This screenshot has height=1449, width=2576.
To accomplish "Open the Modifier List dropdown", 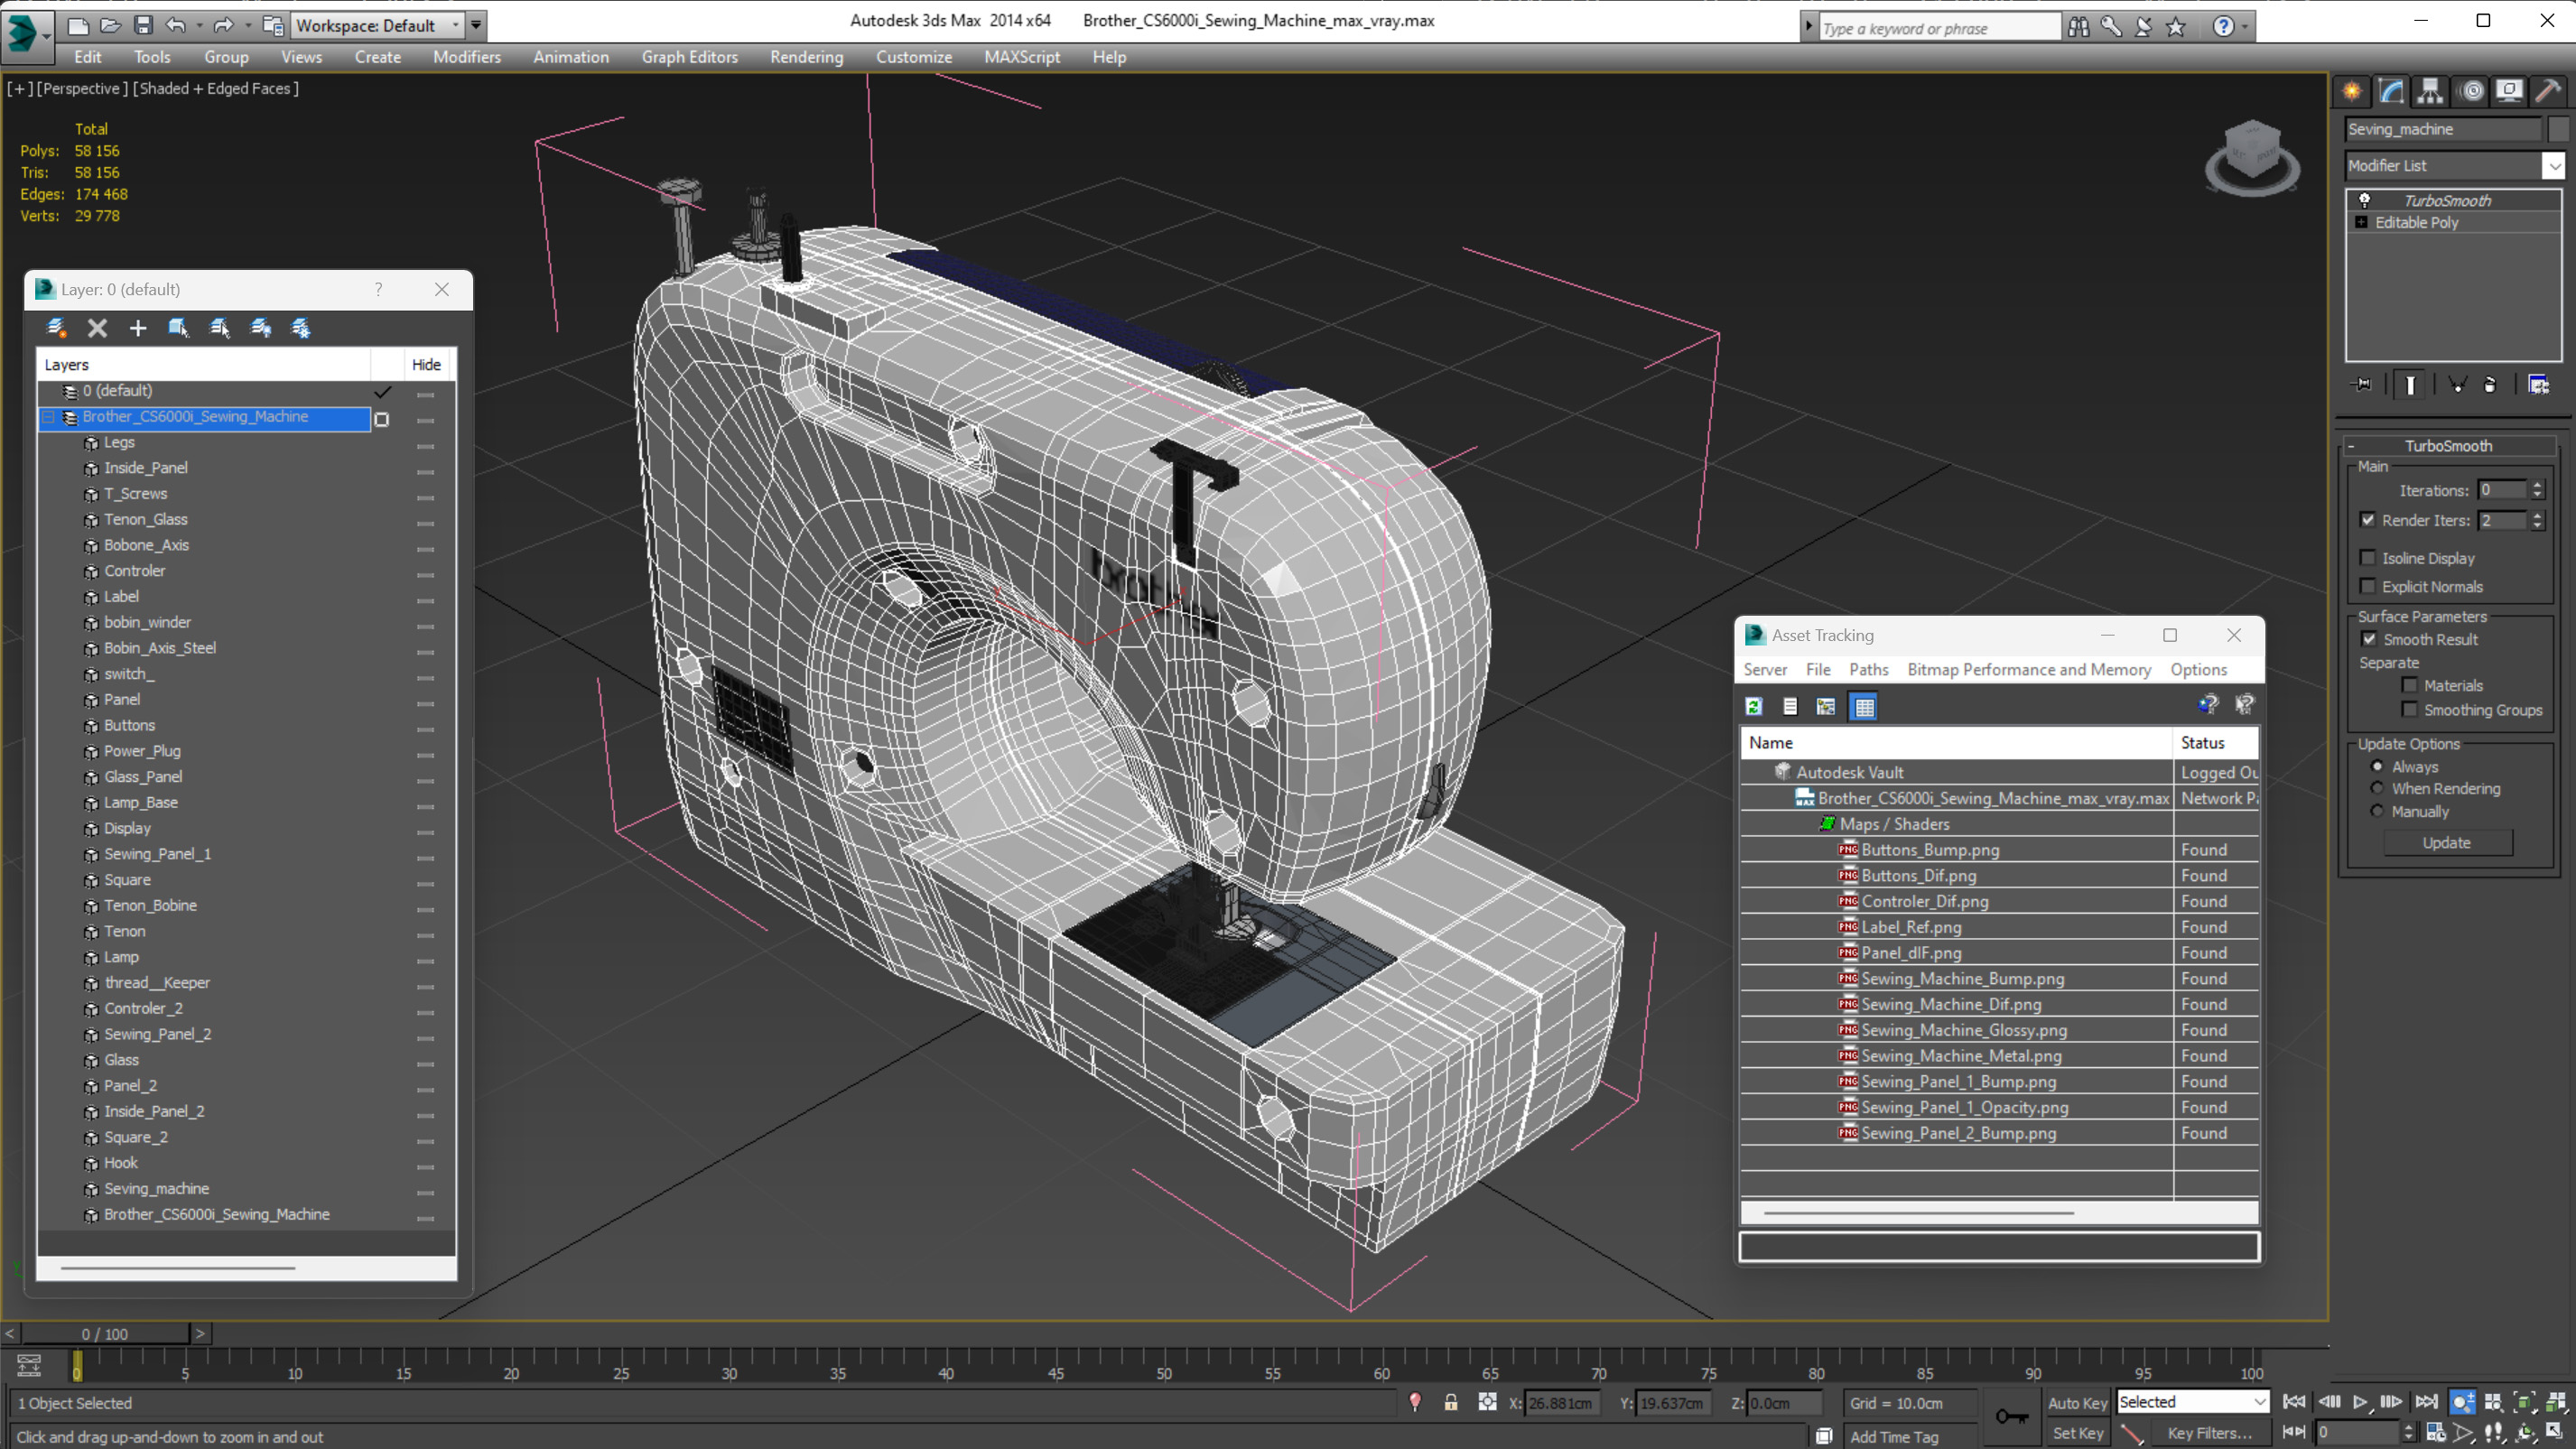I will pyautogui.click(x=2553, y=165).
